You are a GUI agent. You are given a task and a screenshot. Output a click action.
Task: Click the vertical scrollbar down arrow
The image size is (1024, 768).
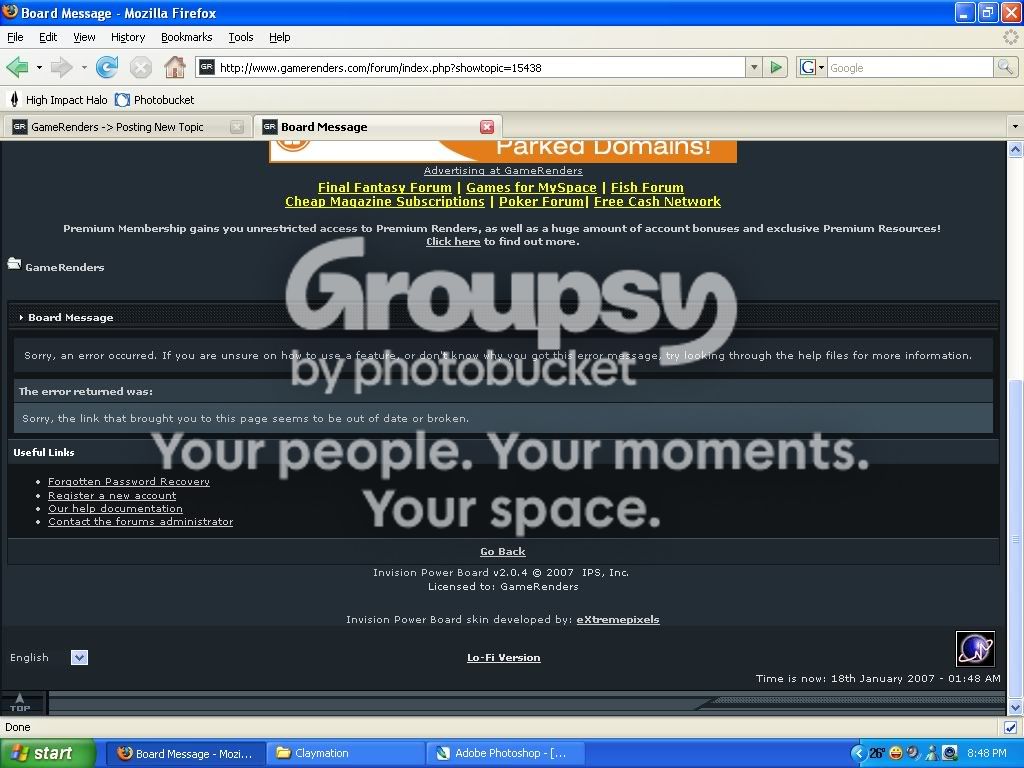point(1016,707)
